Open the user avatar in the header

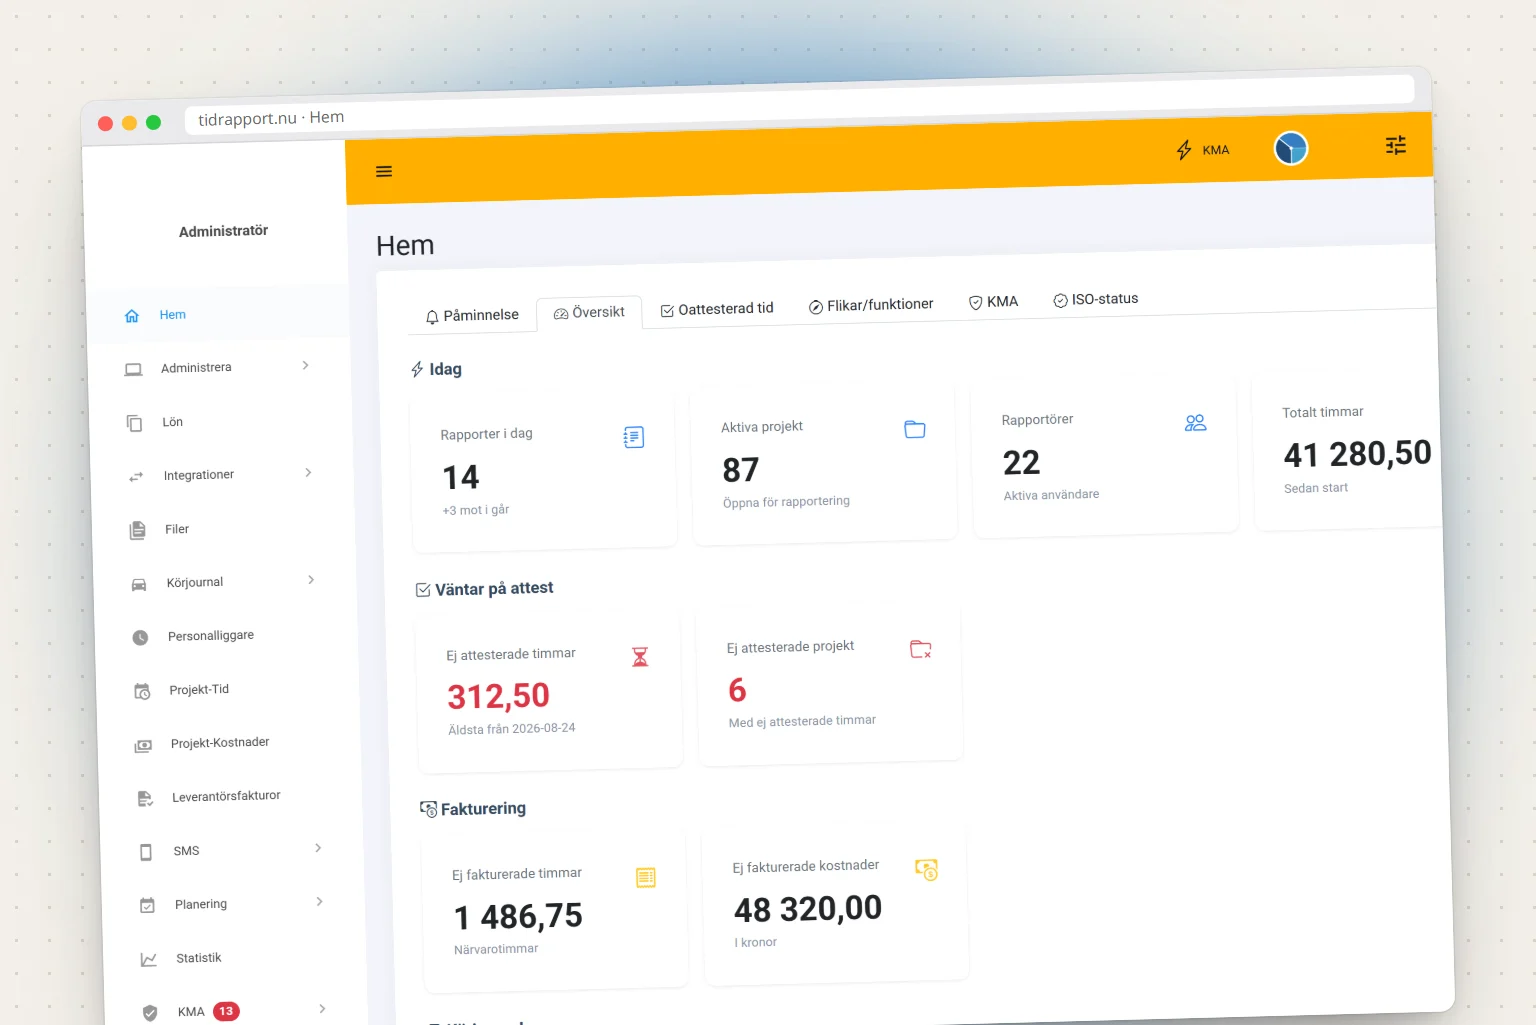click(x=1291, y=149)
